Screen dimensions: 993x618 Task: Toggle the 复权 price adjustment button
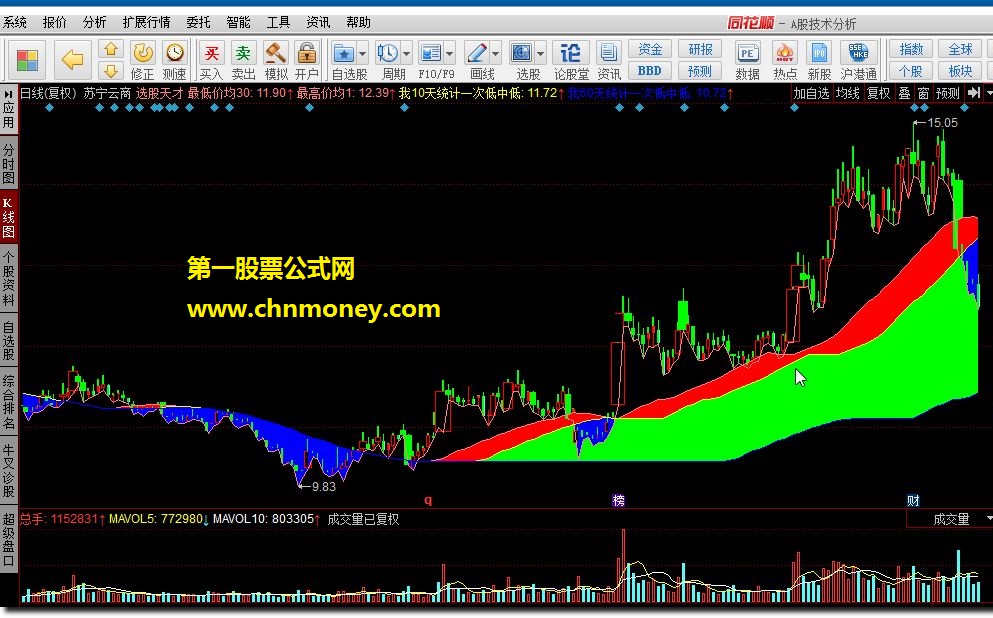point(878,93)
